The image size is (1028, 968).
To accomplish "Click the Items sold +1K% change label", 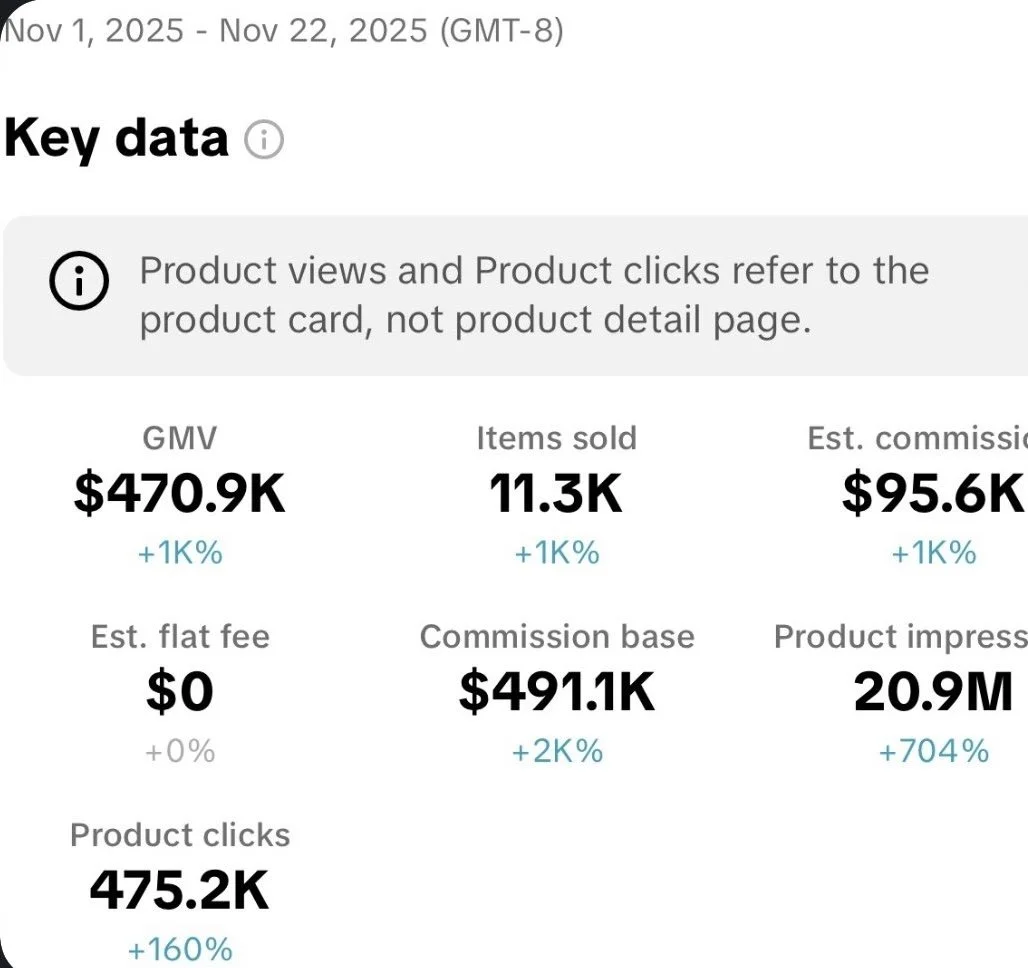I will (556, 552).
